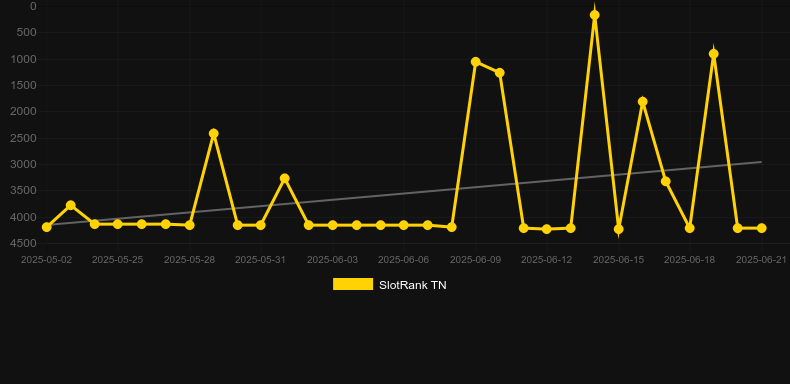Viewport: 790px width, 384px height.
Task: Select the last data point above 2025-06-21
Action: click(761, 228)
